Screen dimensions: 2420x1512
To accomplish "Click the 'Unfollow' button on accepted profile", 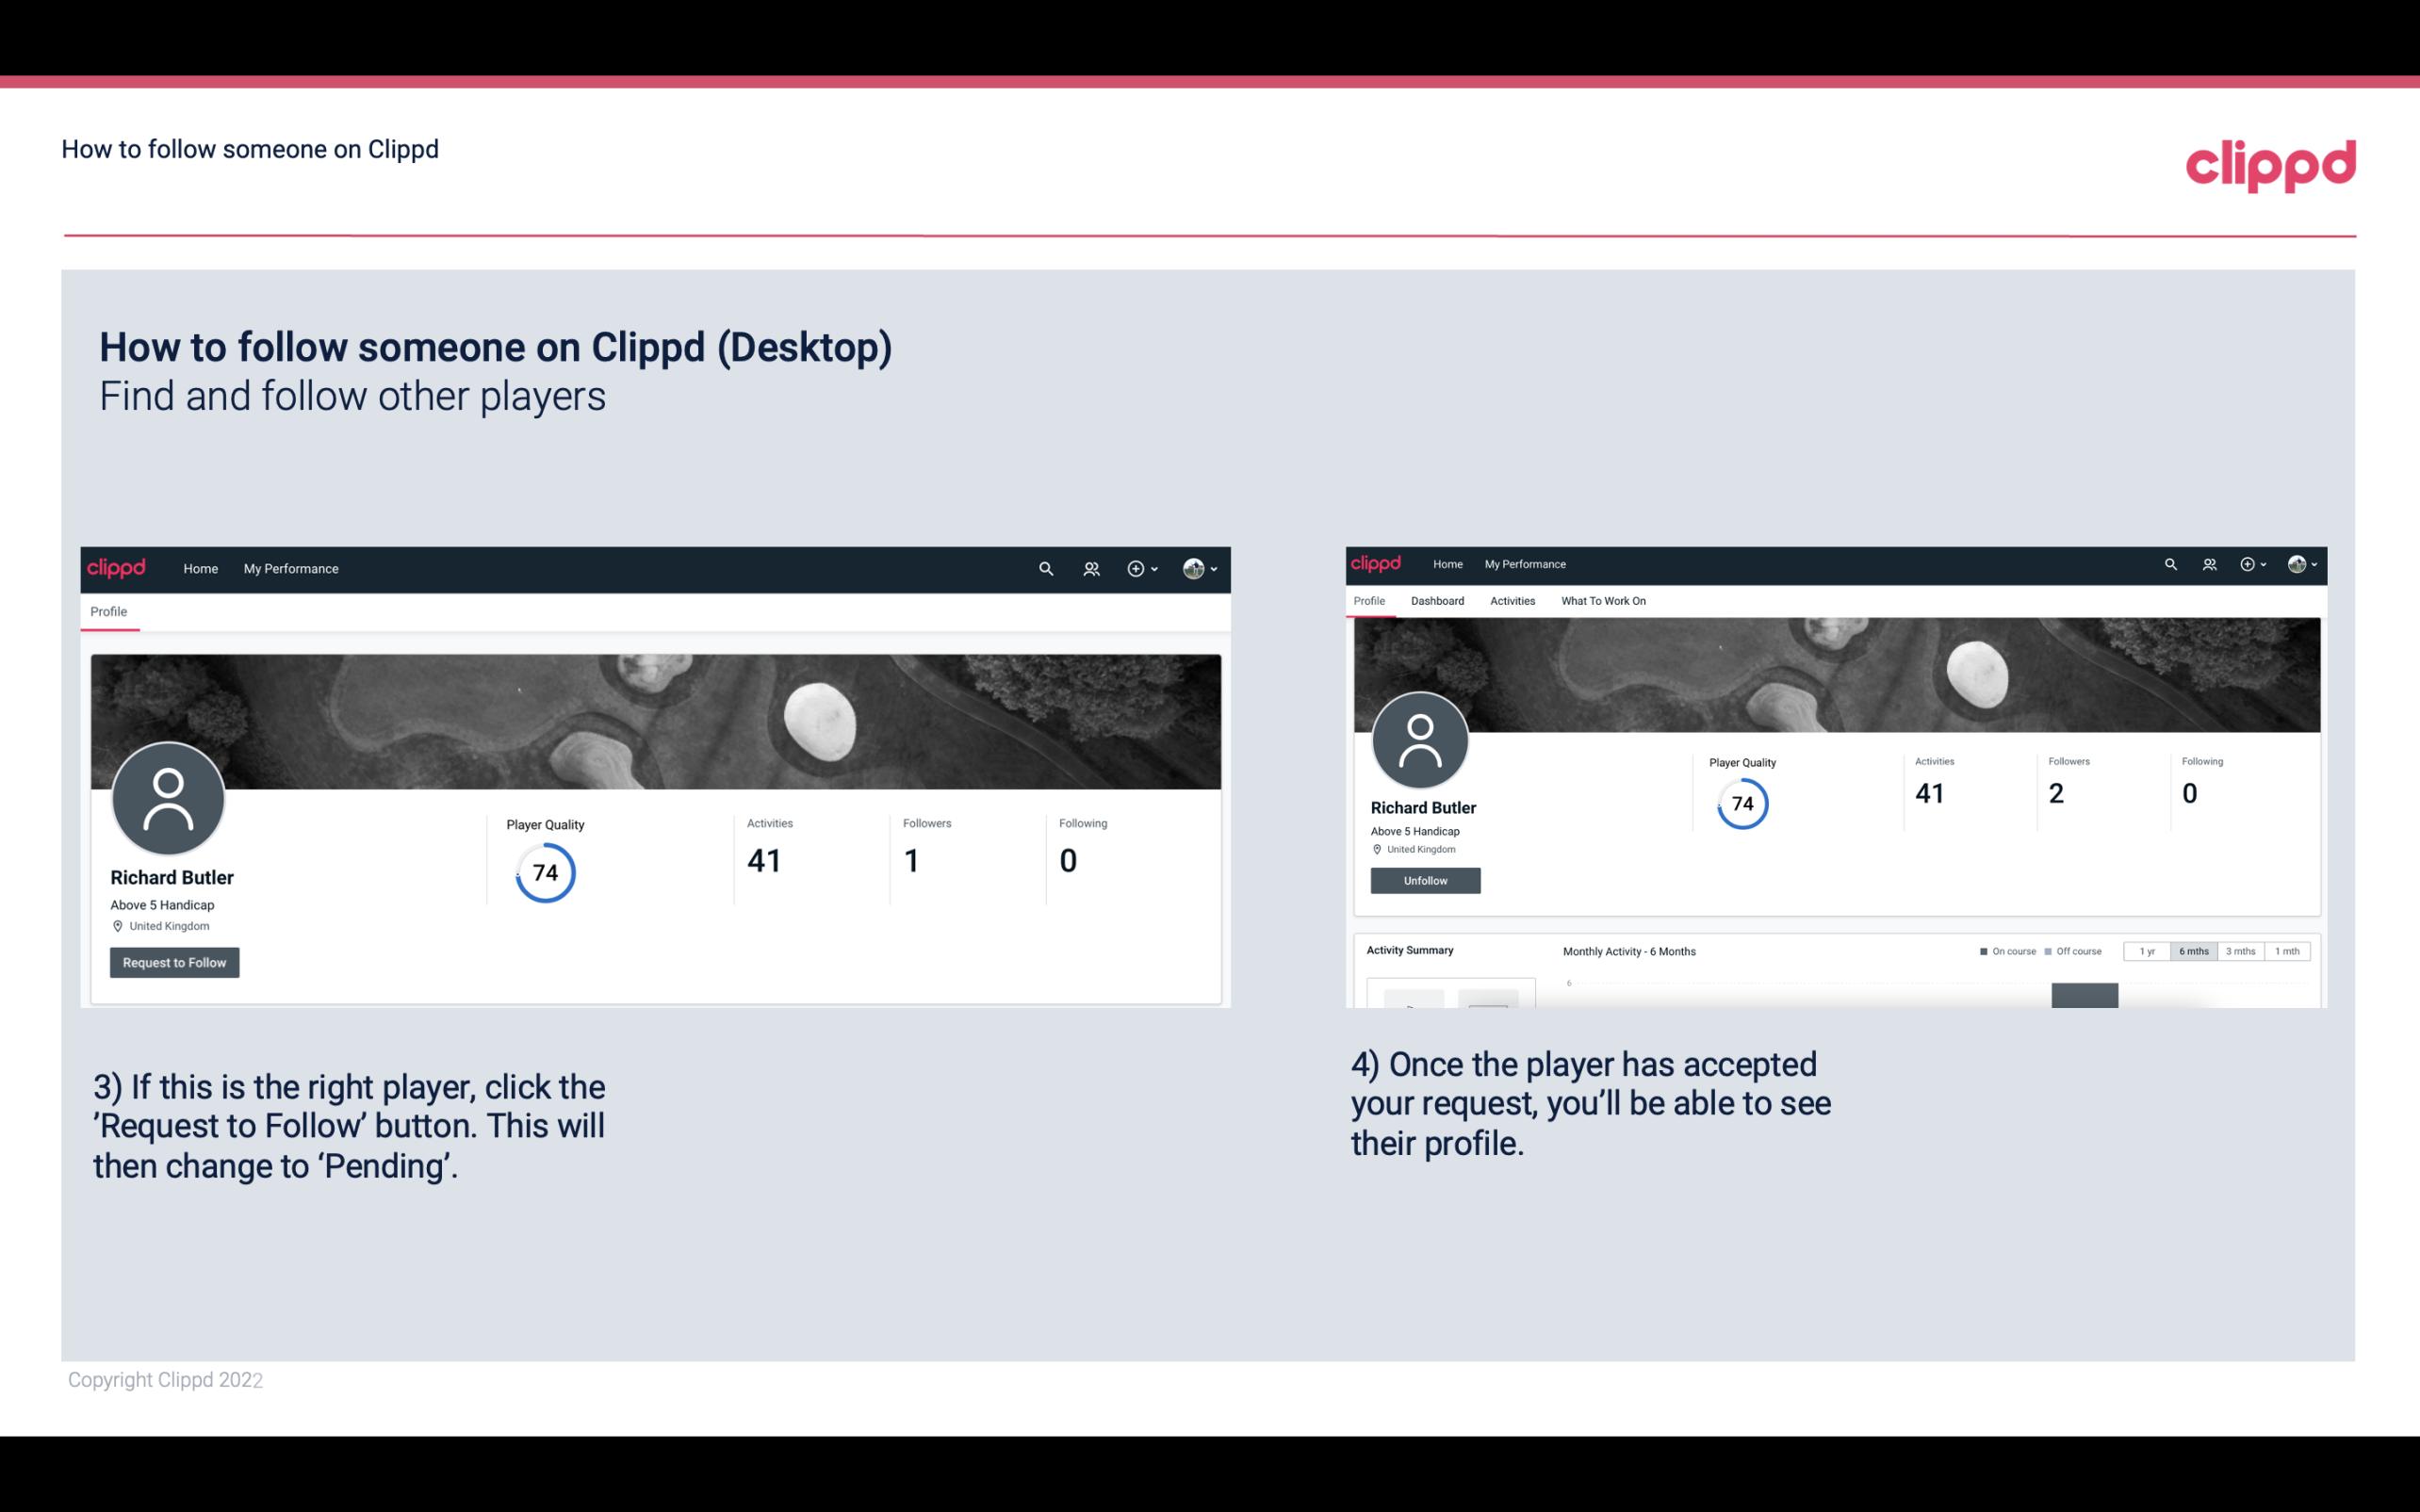I will coord(1423,880).
